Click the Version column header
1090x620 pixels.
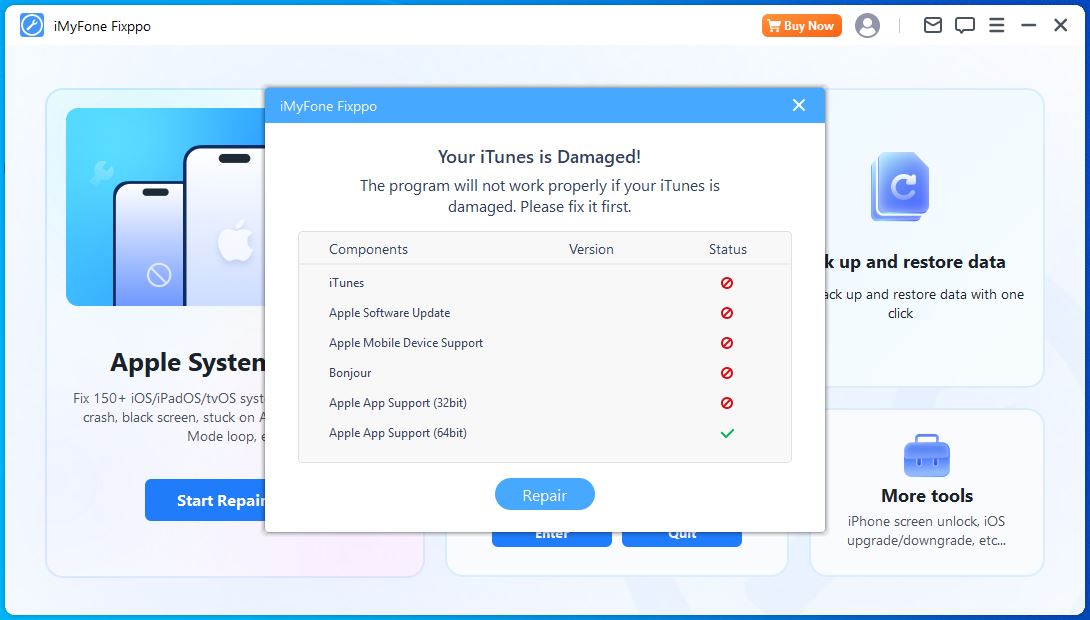coord(591,249)
